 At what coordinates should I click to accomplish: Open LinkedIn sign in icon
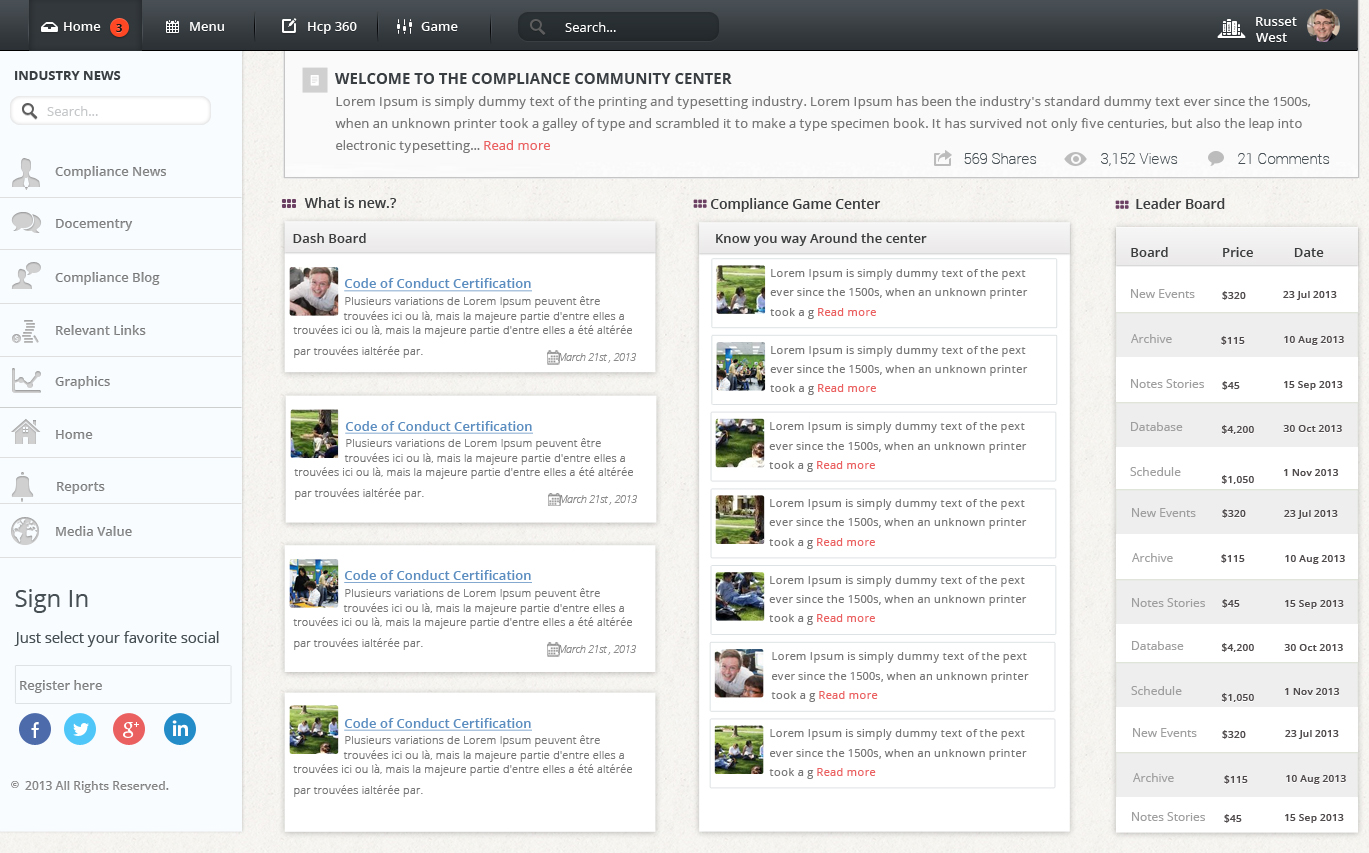(179, 729)
